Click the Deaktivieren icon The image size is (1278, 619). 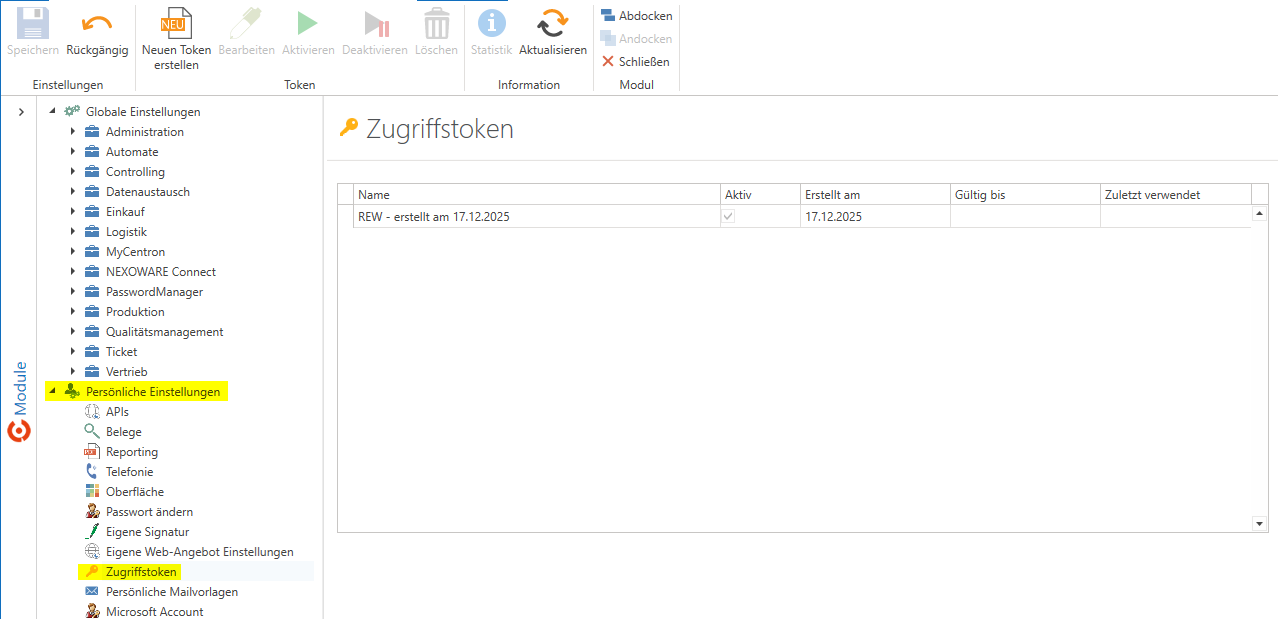(375, 23)
